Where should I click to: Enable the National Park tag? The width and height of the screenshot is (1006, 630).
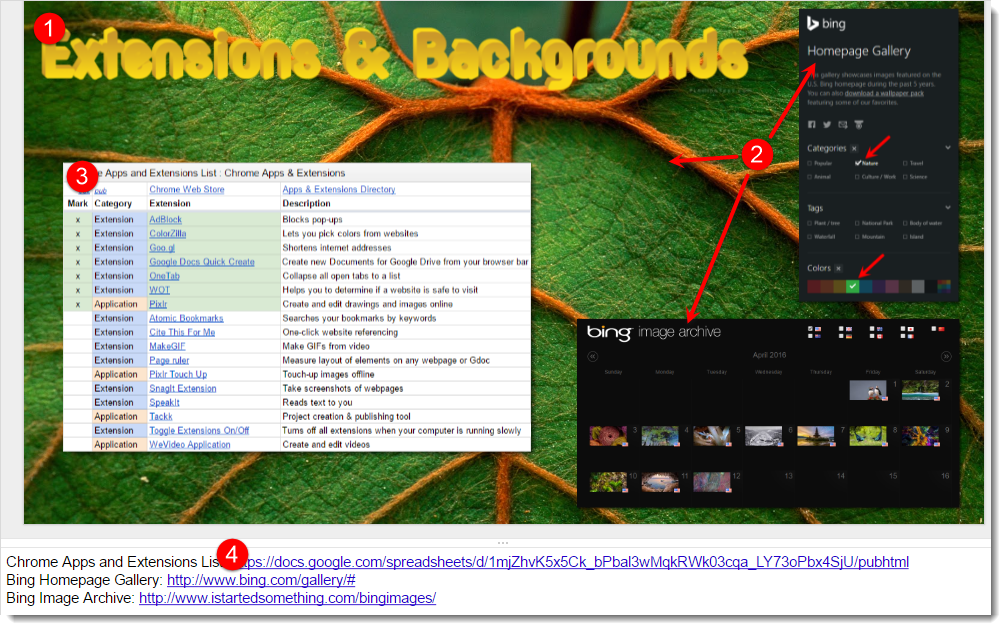857,223
